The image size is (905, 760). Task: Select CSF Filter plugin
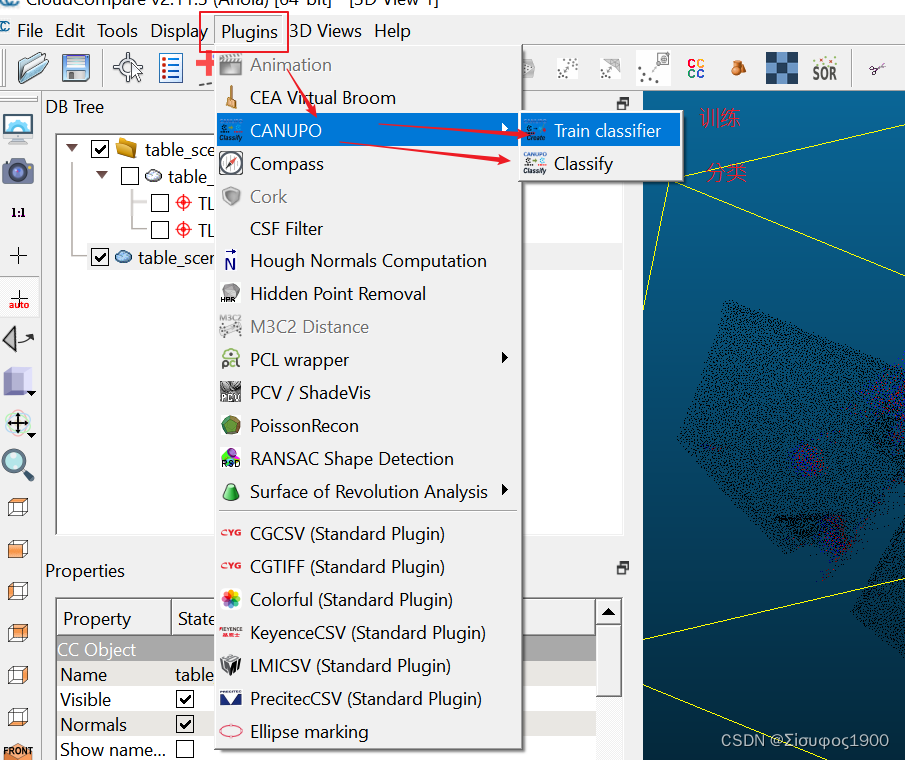[369, 229]
